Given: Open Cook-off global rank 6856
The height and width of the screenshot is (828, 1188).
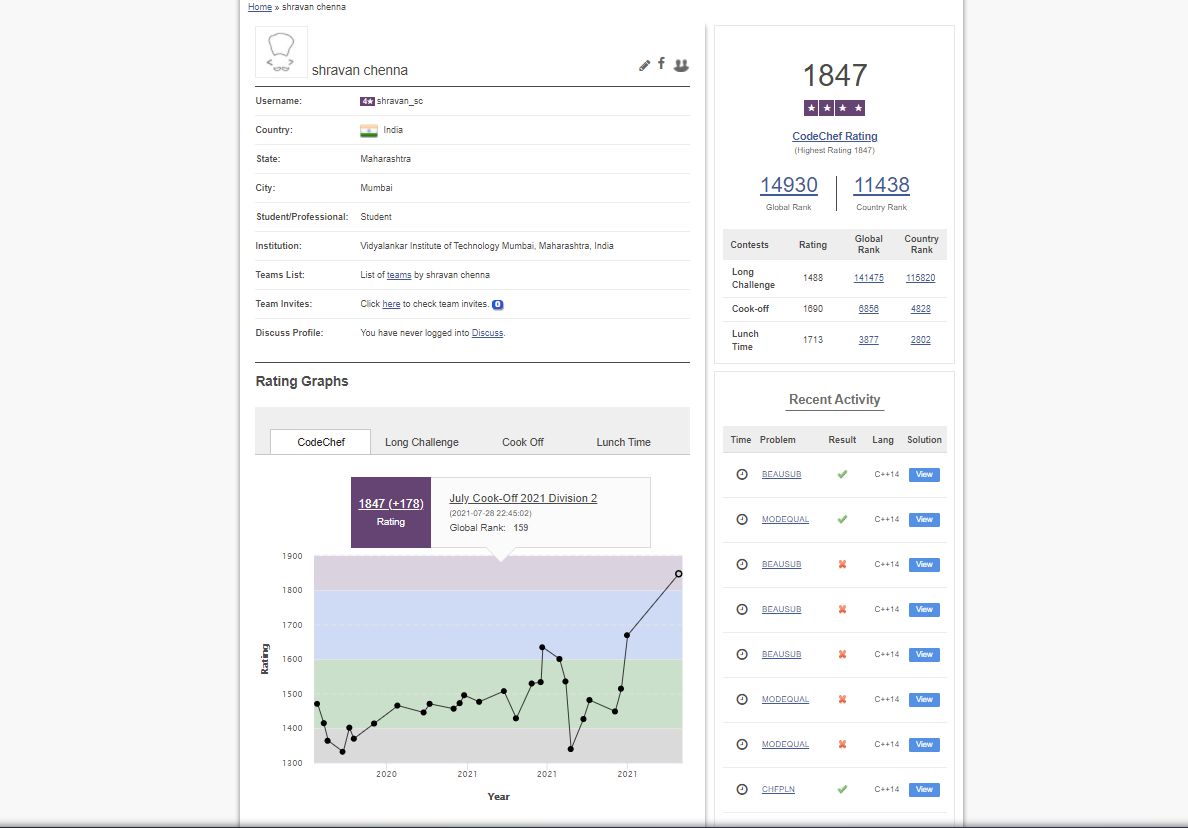Looking at the screenshot, I should (x=868, y=309).
